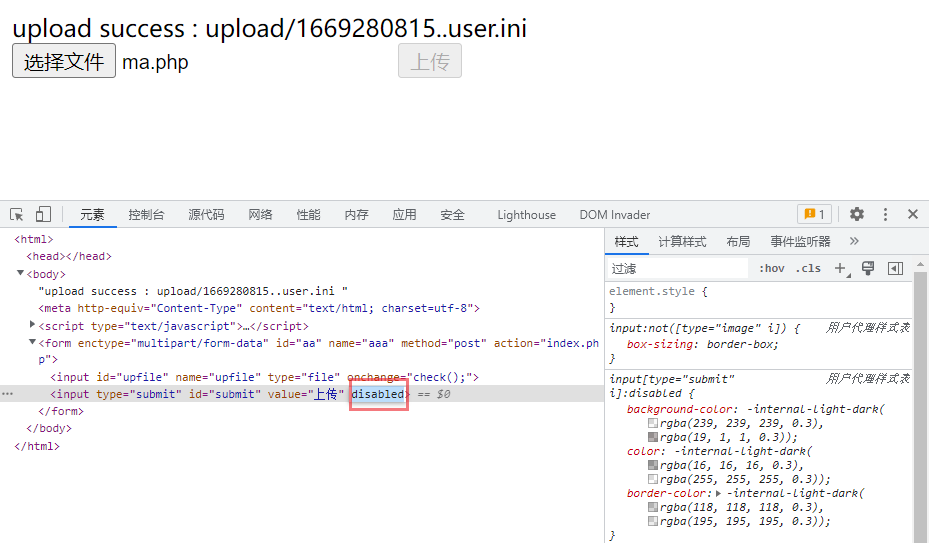Select the 事件监听器 pane tab
This screenshot has height=543, width=929.
pyautogui.click(x=800, y=242)
